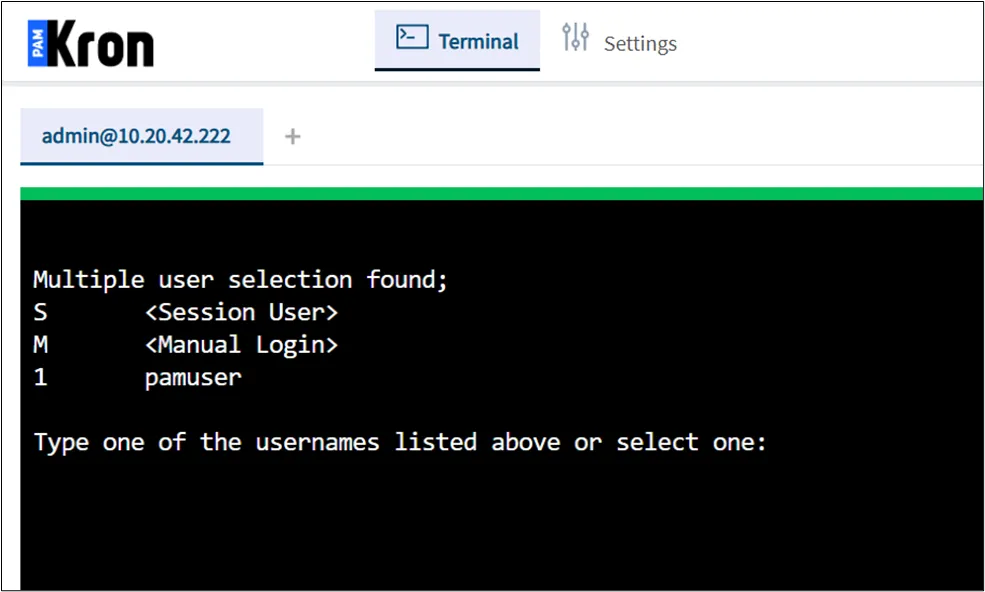Click the Settings sliders icon

pyautogui.click(x=575, y=37)
